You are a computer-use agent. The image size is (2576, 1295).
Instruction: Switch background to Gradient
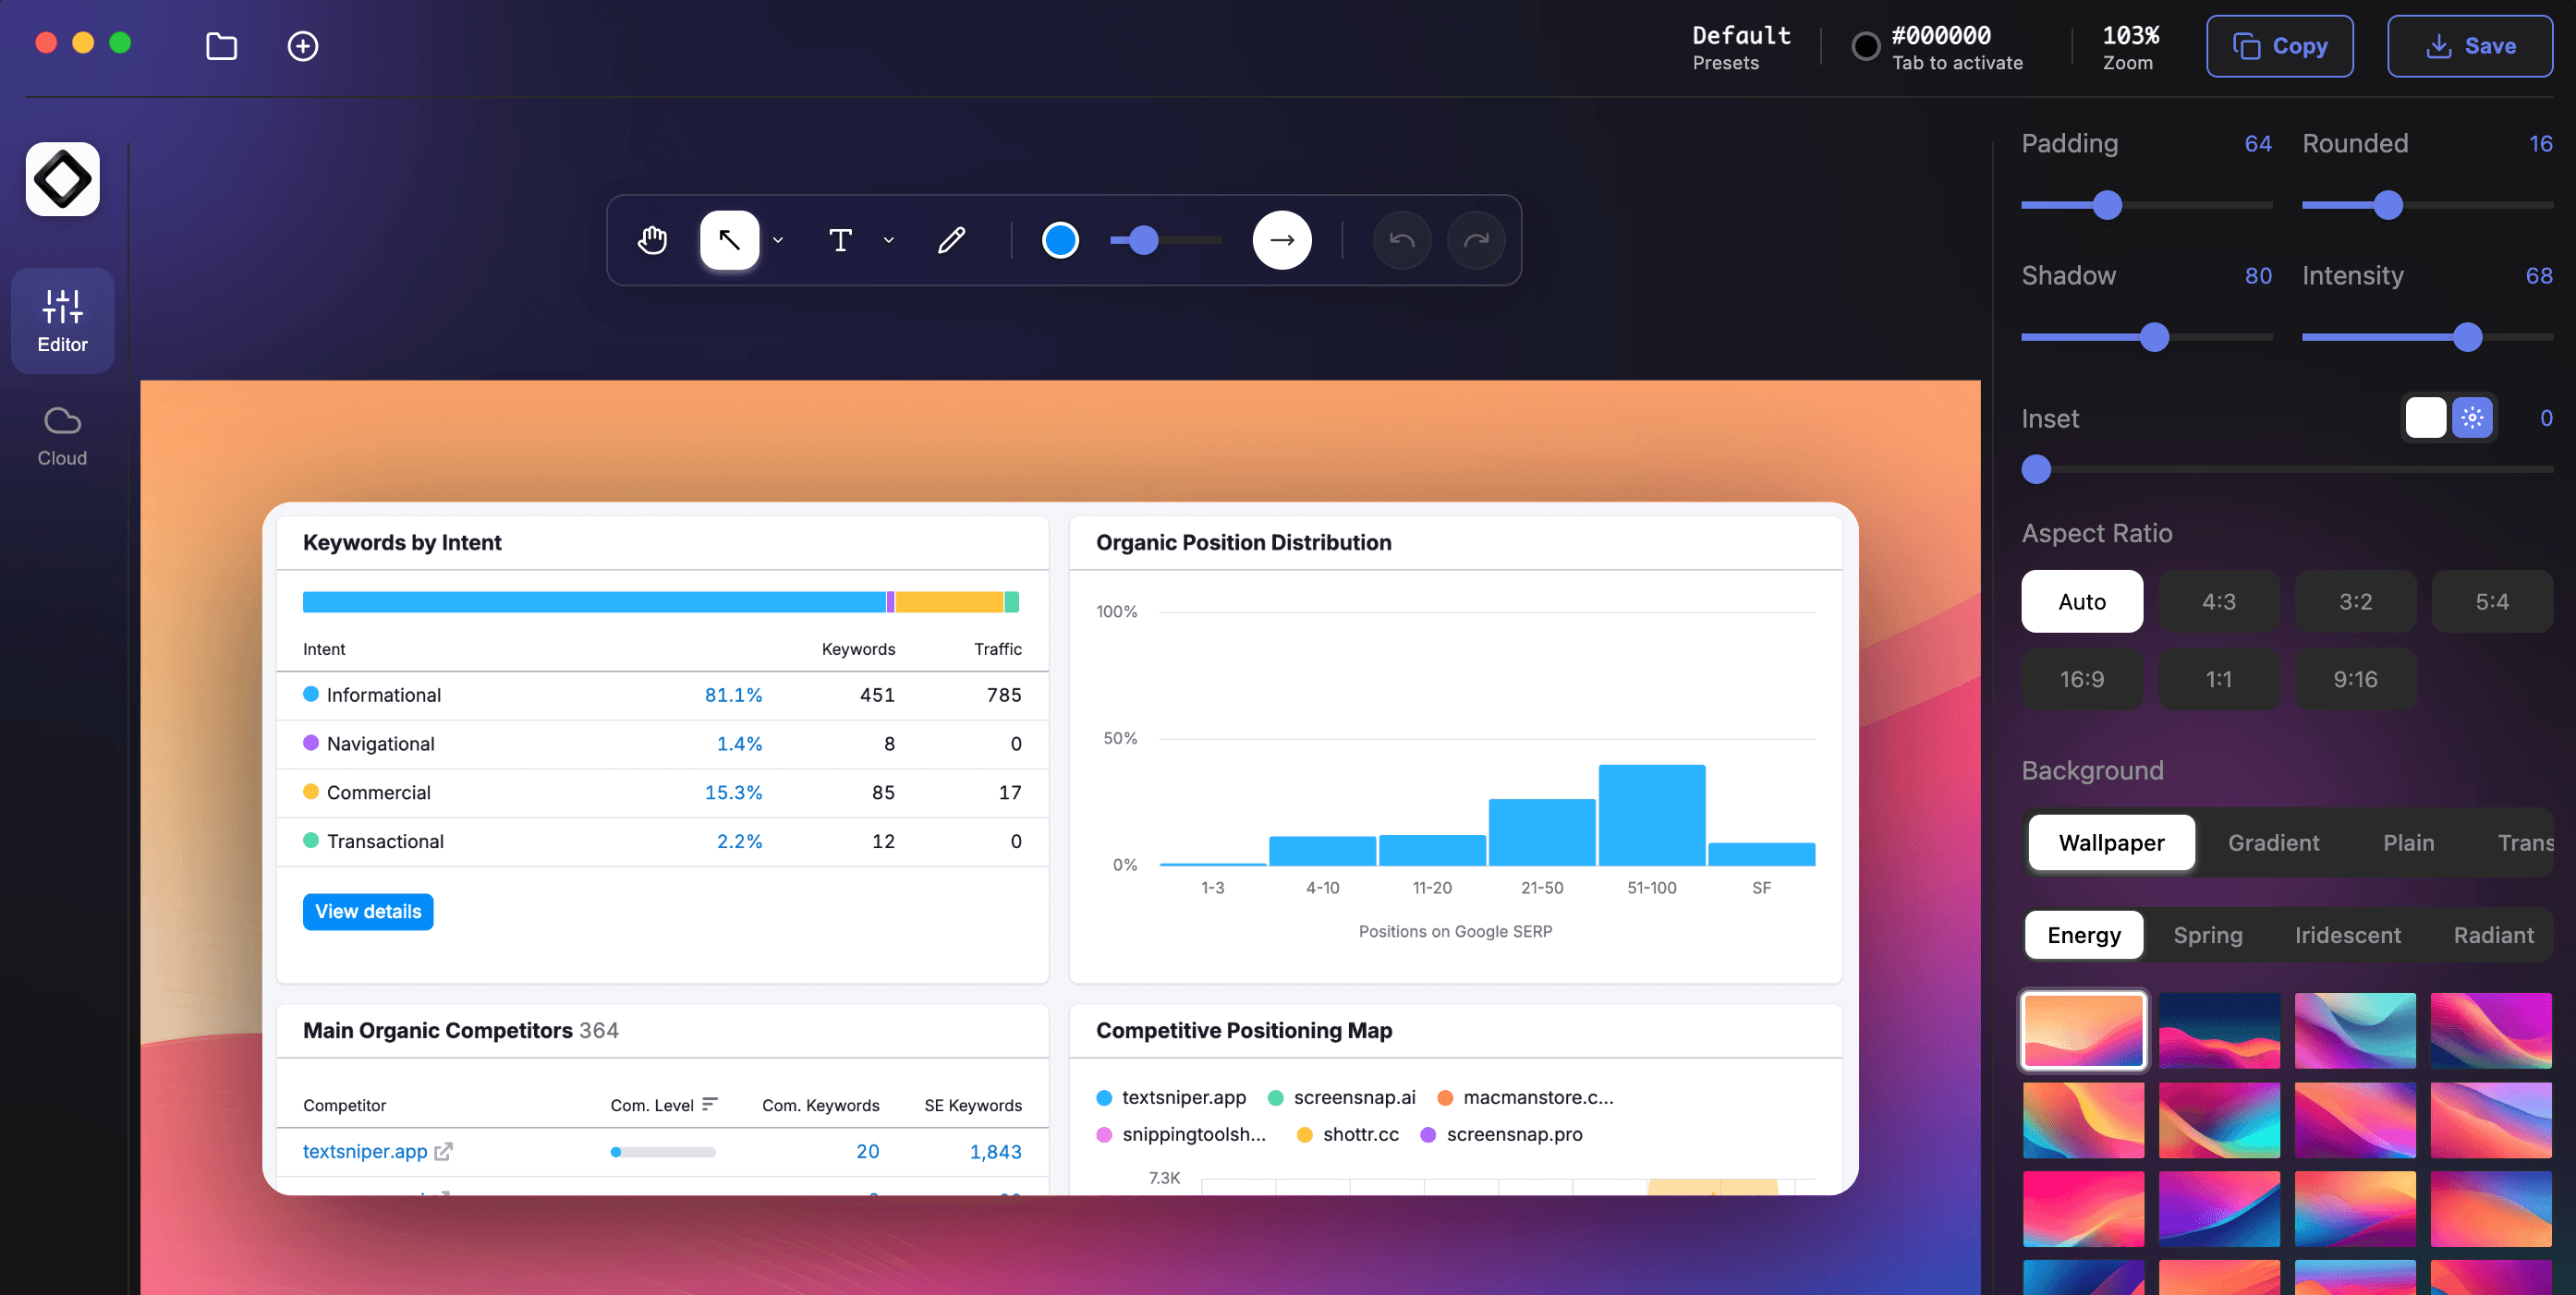2273,842
